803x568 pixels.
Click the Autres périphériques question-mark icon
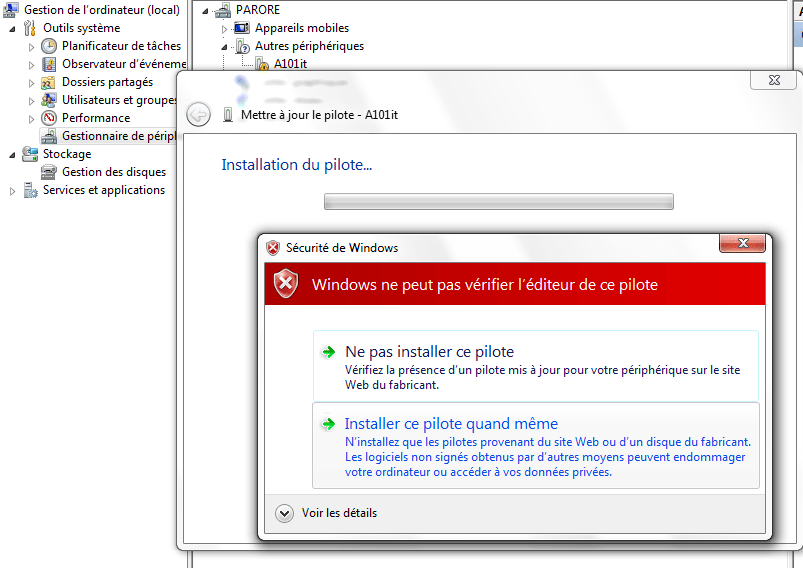pyautogui.click(x=242, y=46)
